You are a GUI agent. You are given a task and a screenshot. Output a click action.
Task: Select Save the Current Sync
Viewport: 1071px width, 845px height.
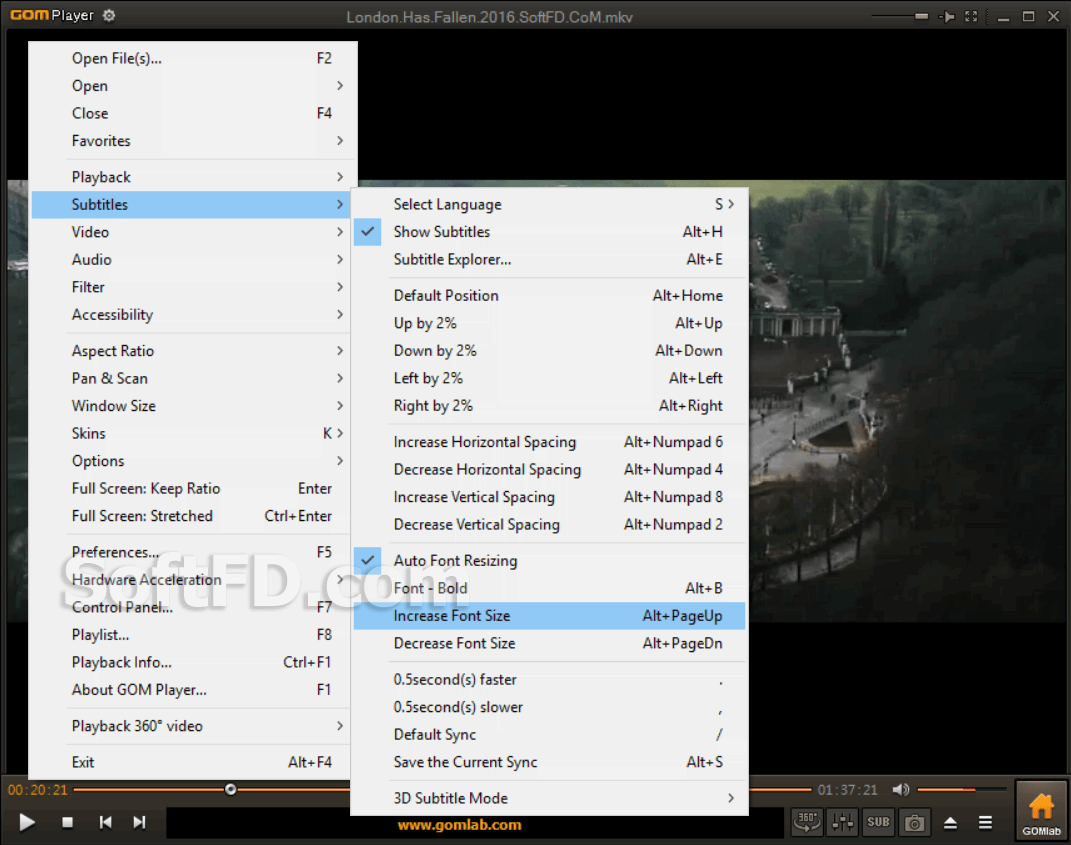pyautogui.click(x=549, y=762)
